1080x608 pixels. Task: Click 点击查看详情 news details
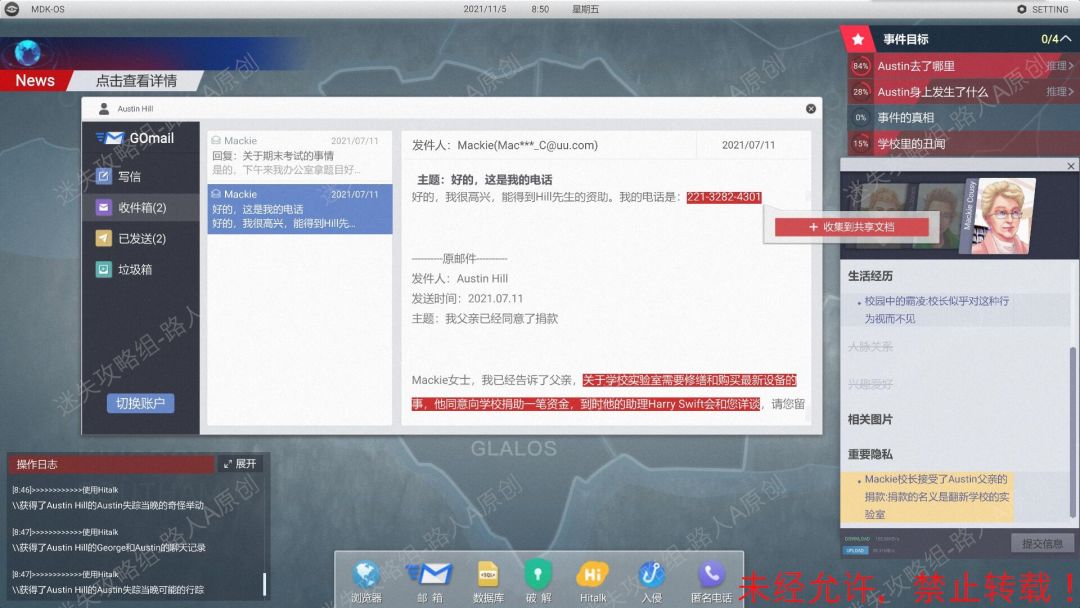coord(136,81)
